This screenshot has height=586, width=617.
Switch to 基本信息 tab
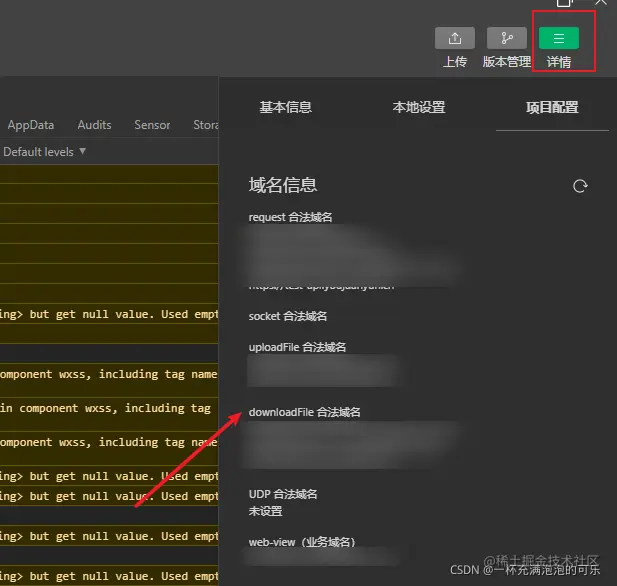[286, 107]
